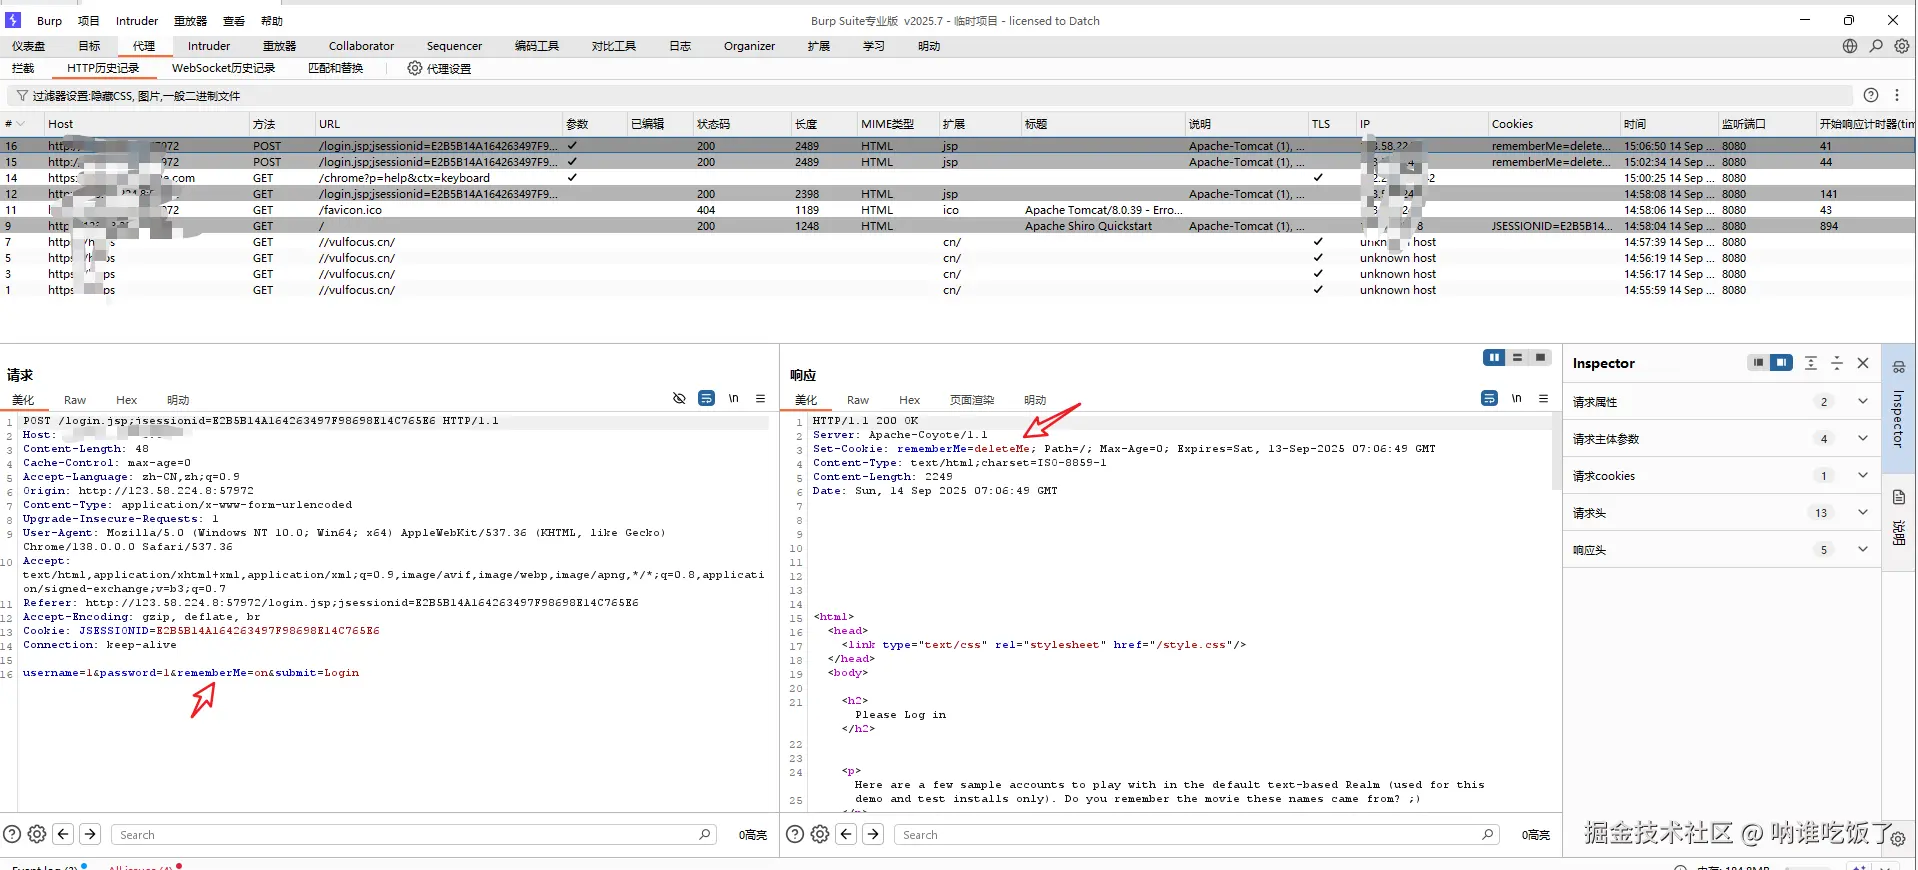Open Burp browser globe icon
Image resolution: width=1918 pixels, height=870 pixels.
1850,46
